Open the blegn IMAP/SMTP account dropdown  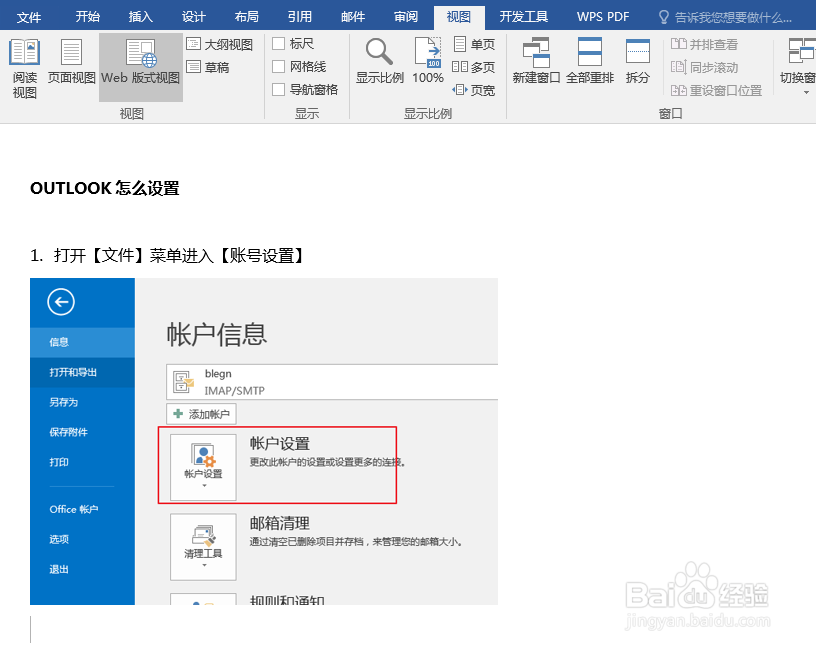332,382
